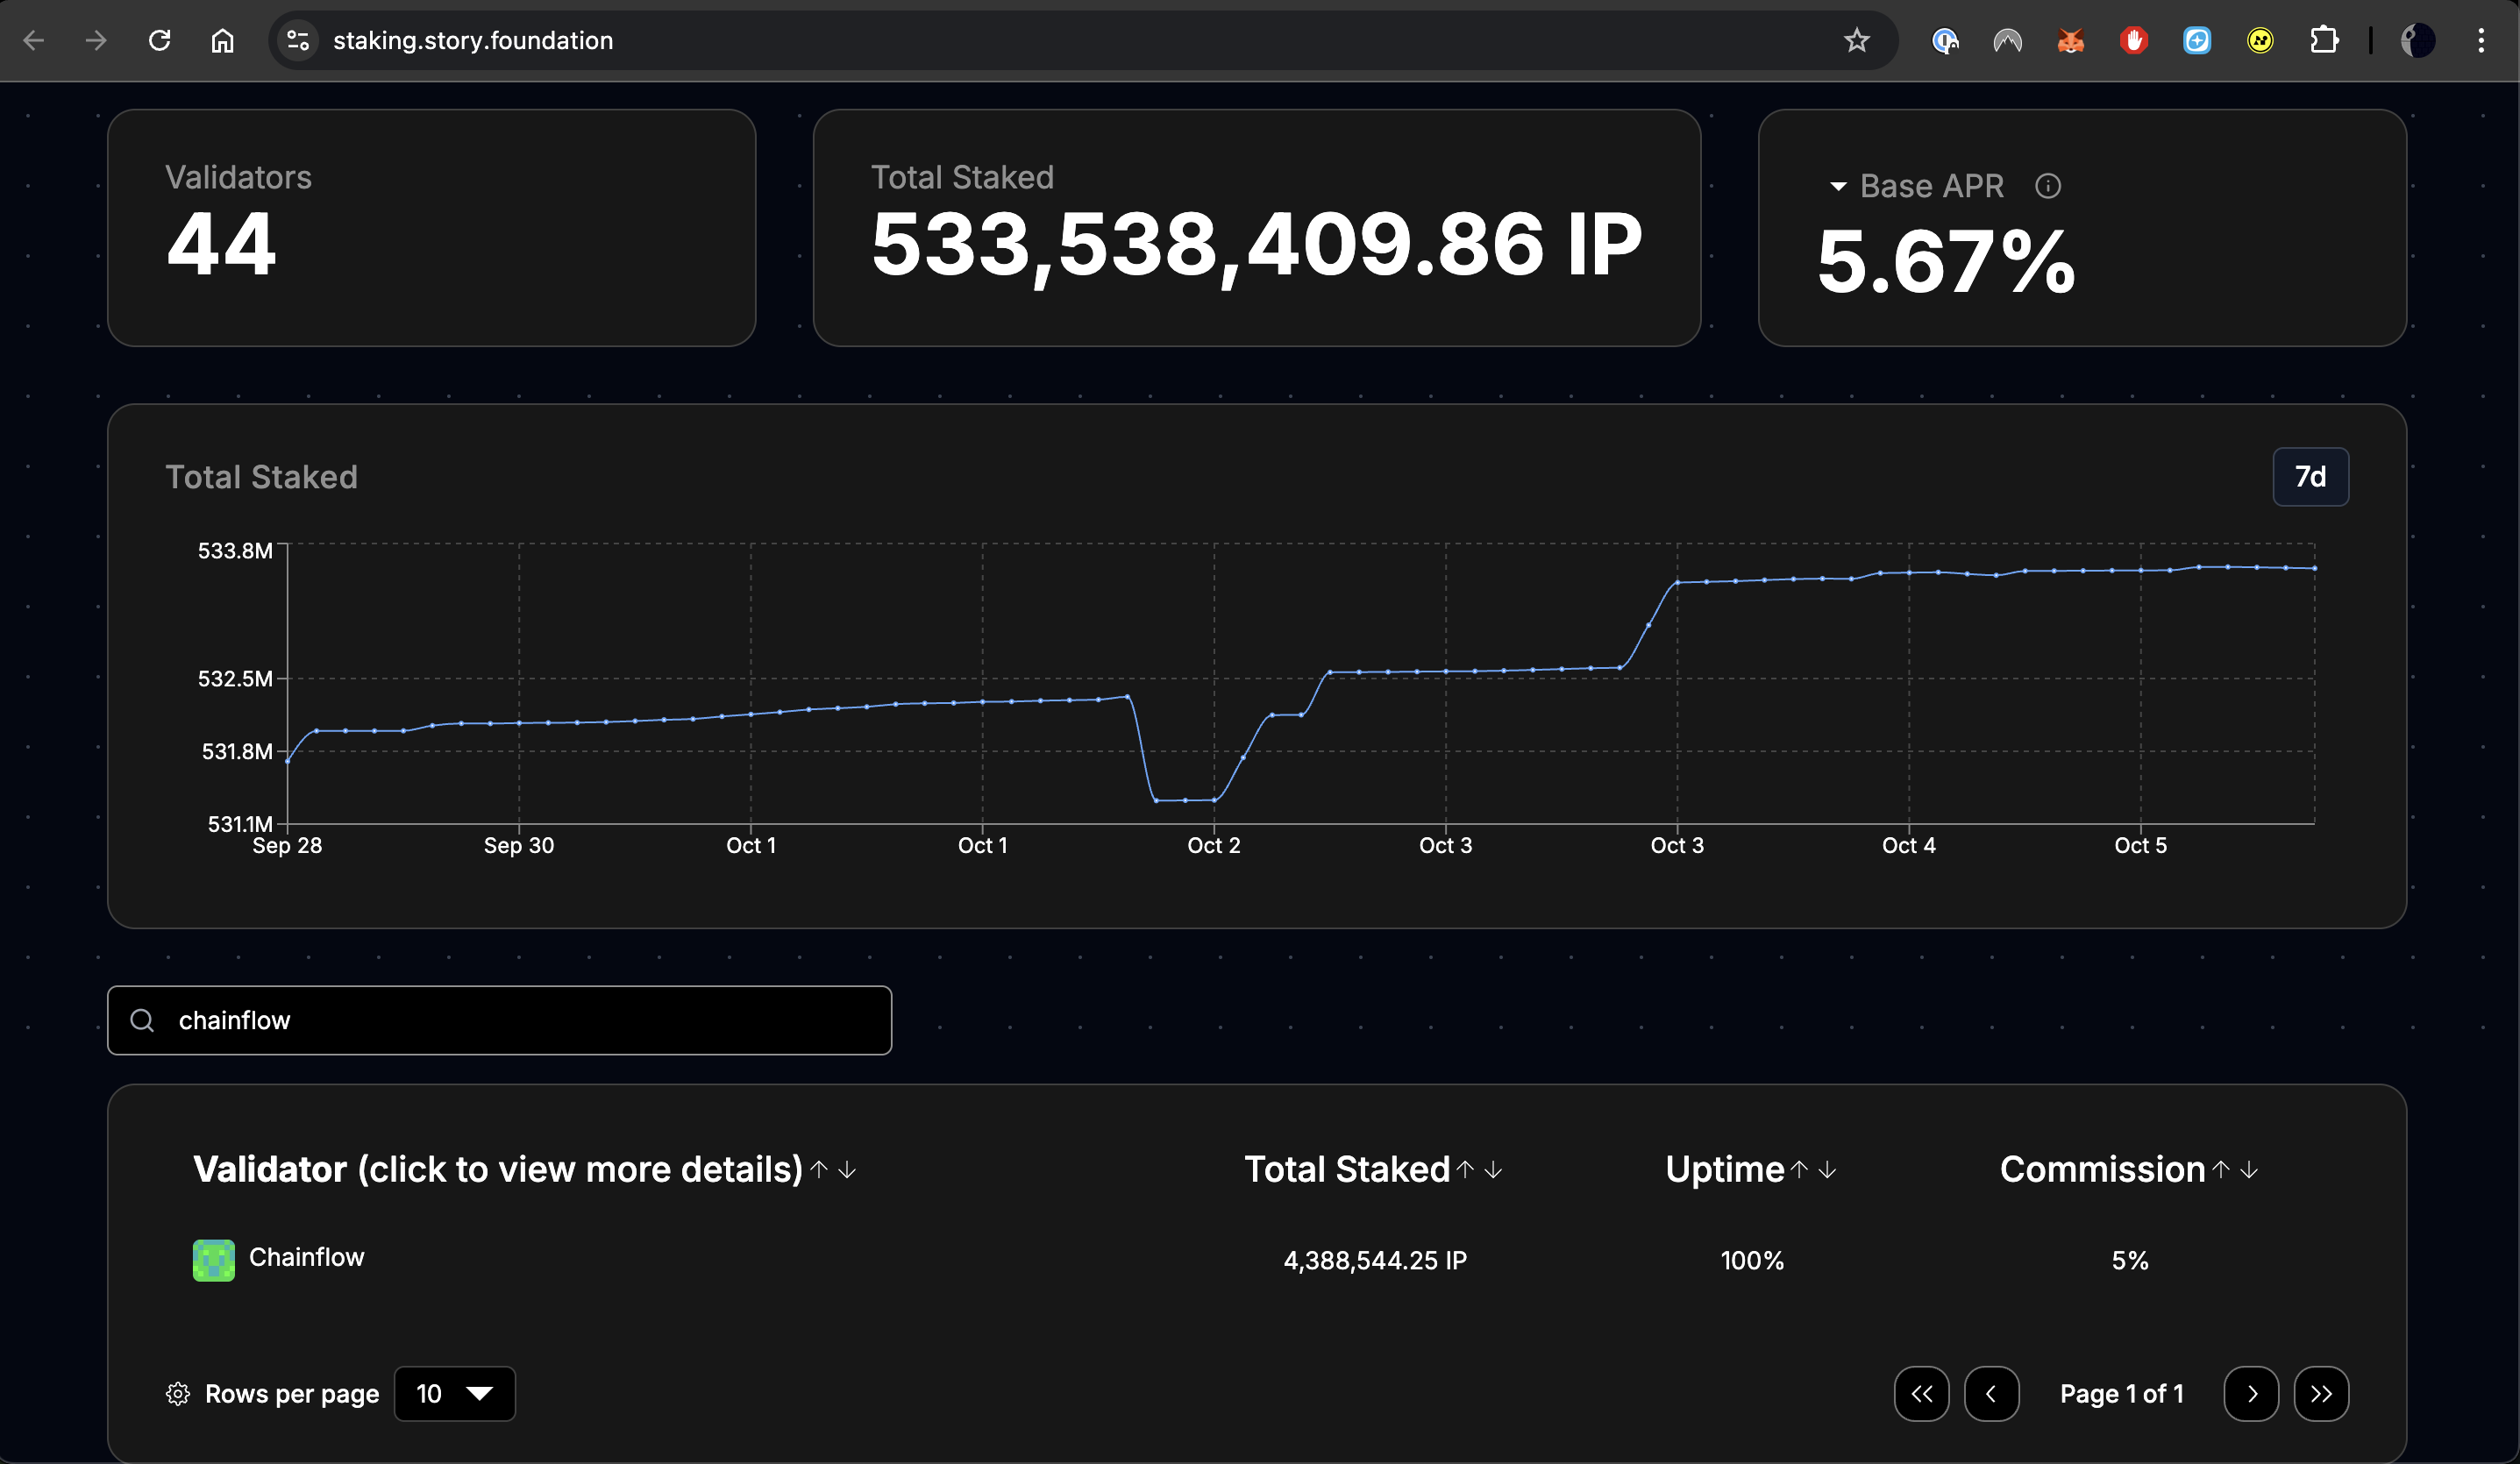This screenshot has width=2520, height=1464.
Task: Jump to the last page button
Action: 2321,1393
